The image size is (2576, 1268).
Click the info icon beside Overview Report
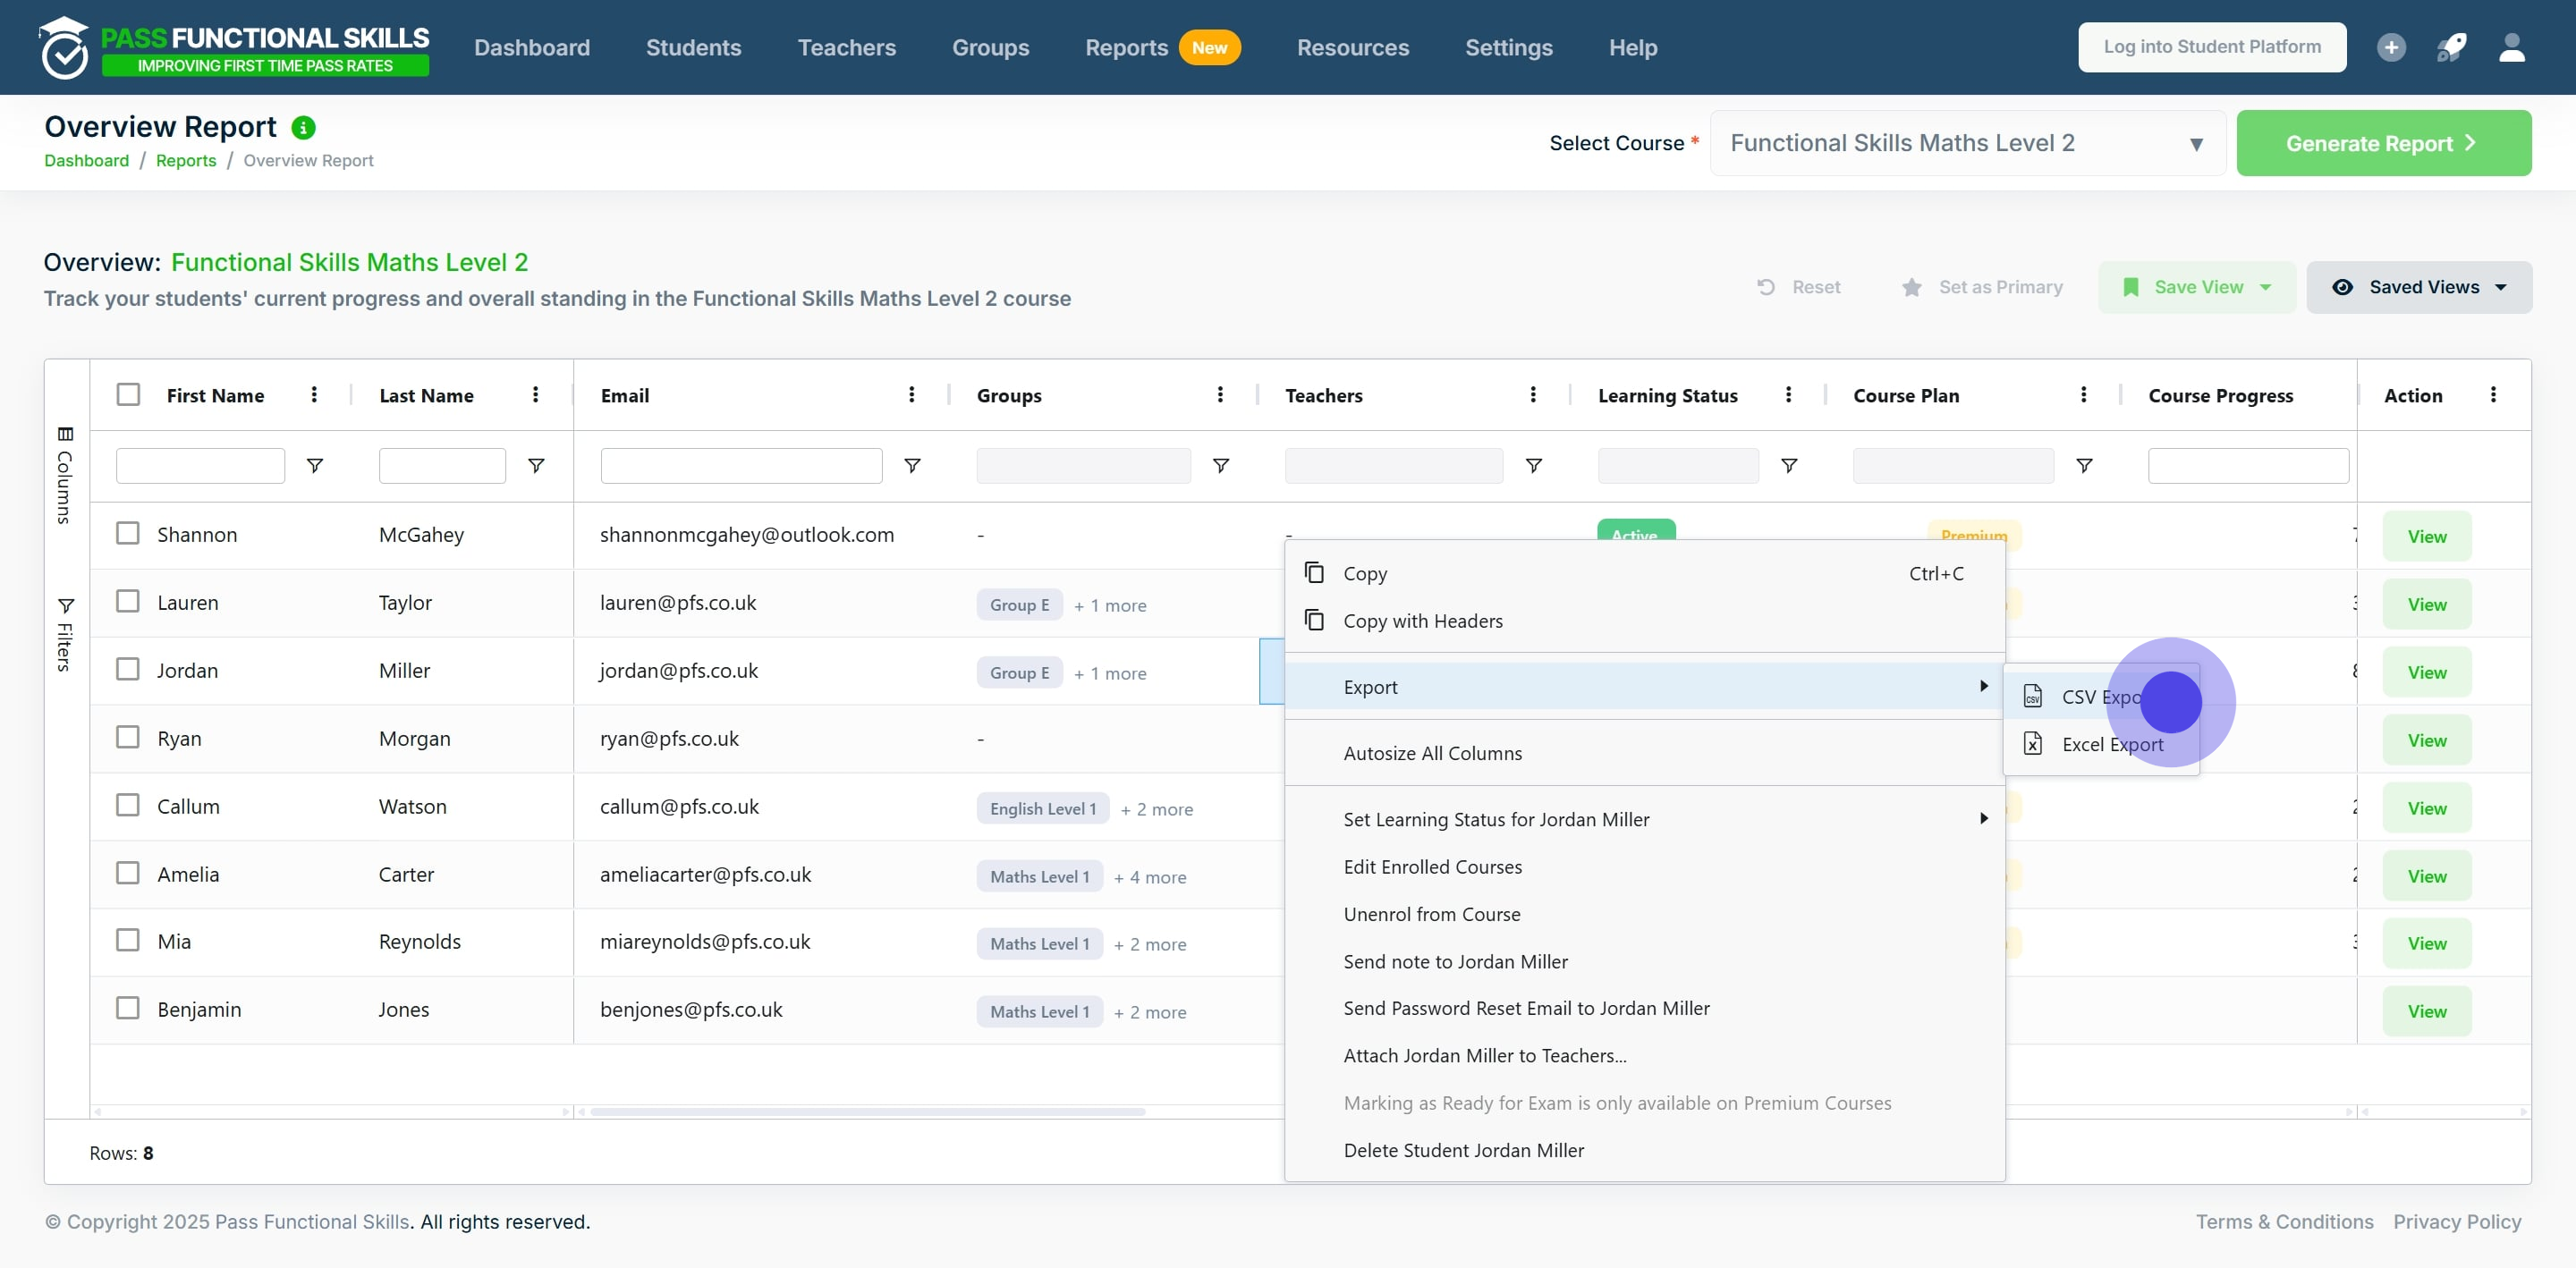[303, 128]
